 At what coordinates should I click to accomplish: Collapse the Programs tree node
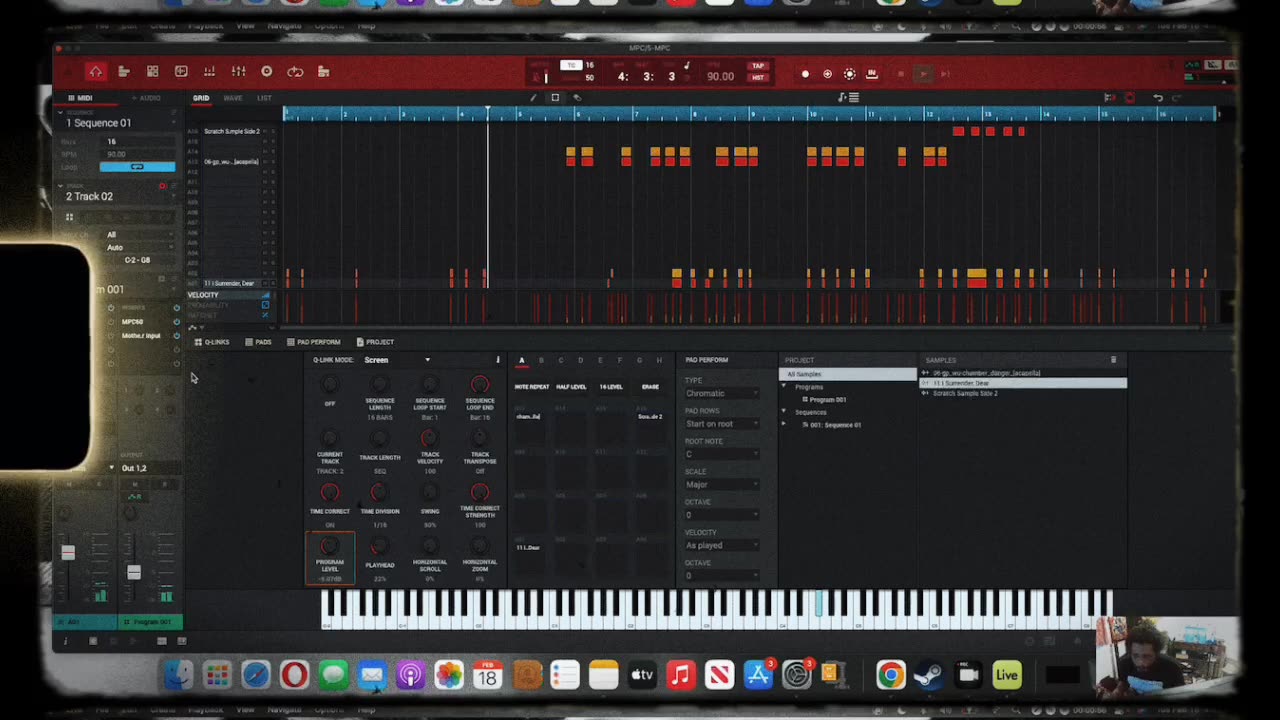[x=784, y=386]
